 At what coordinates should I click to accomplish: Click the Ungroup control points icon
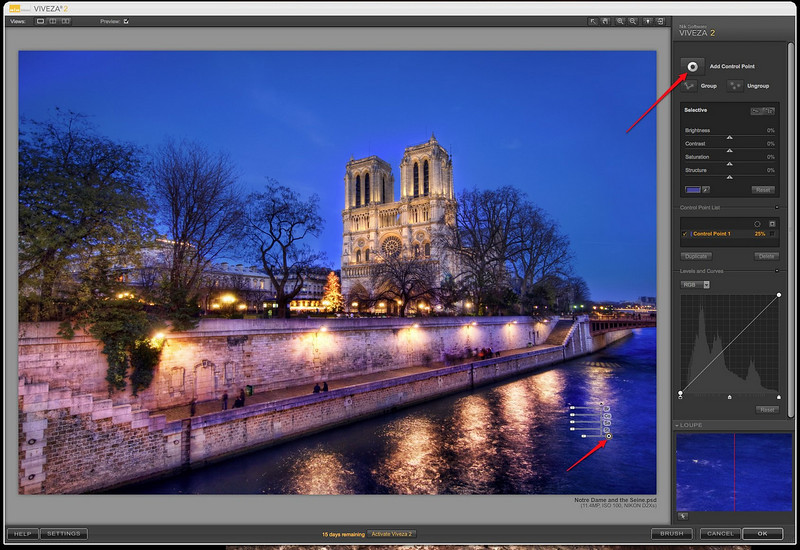(x=735, y=86)
